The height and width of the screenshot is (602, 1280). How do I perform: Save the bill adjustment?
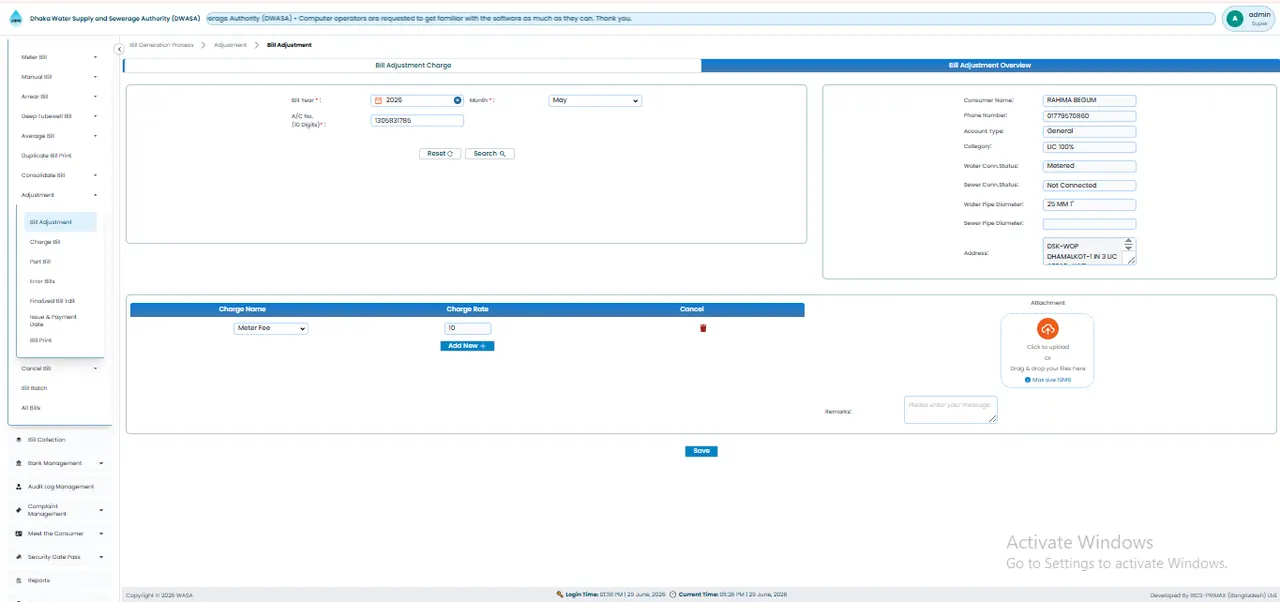[701, 451]
